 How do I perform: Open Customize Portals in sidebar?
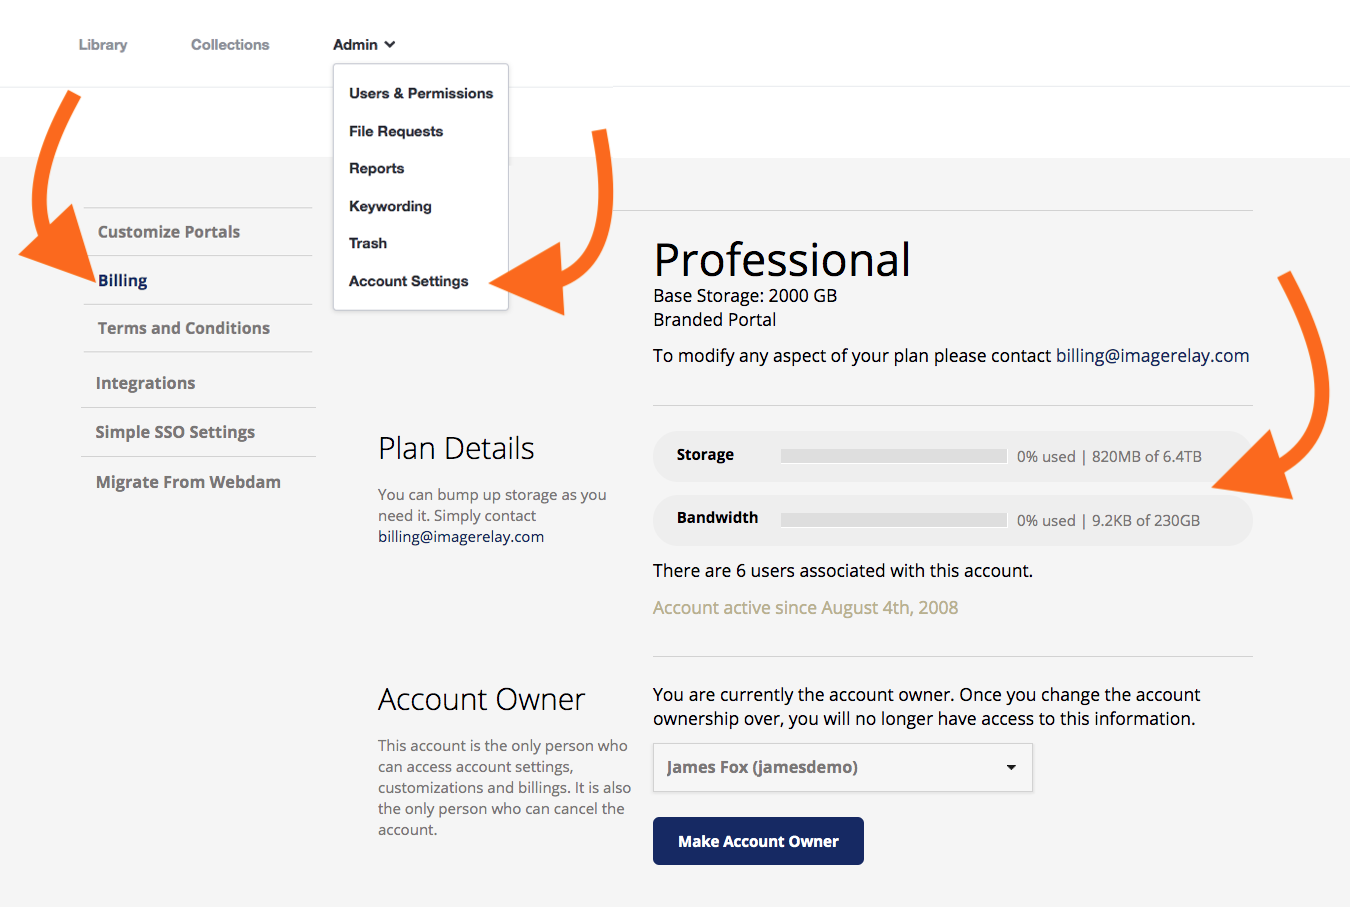pyautogui.click(x=169, y=232)
